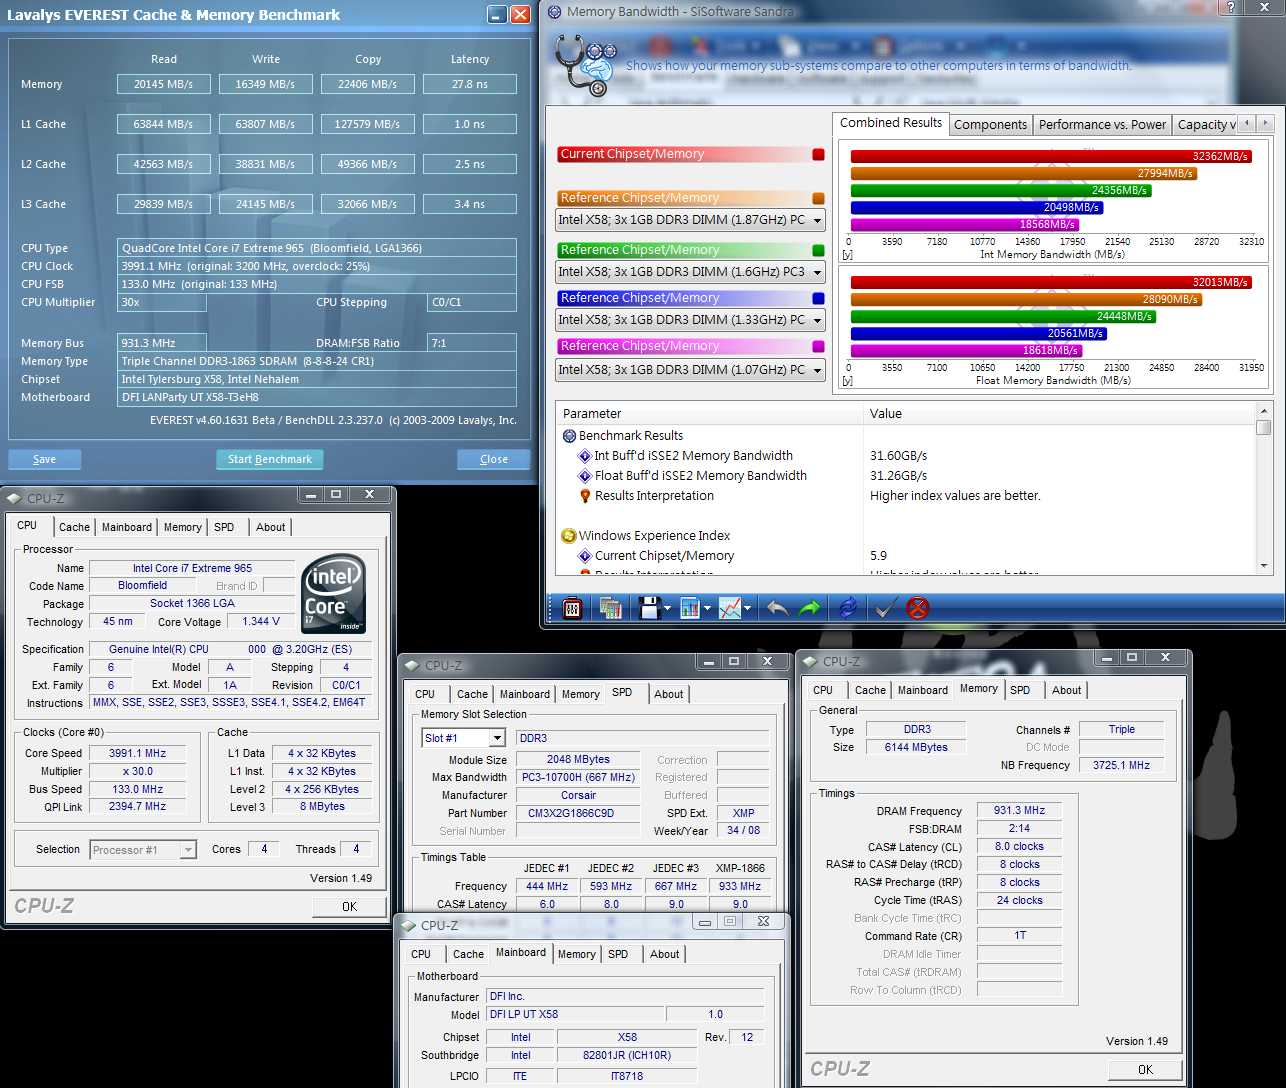Click the options sliders icon in Sandra toolbar
Image resolution: width=1286 pixels, height=1088 pixels.
(572, 607)
